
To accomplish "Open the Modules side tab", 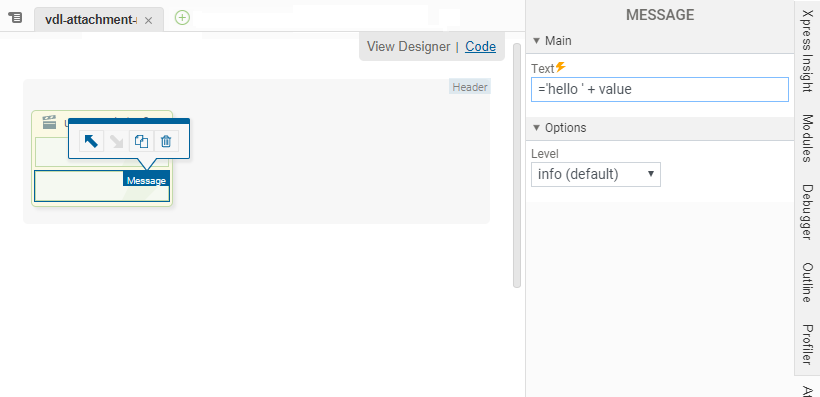I will pos(807,138).
